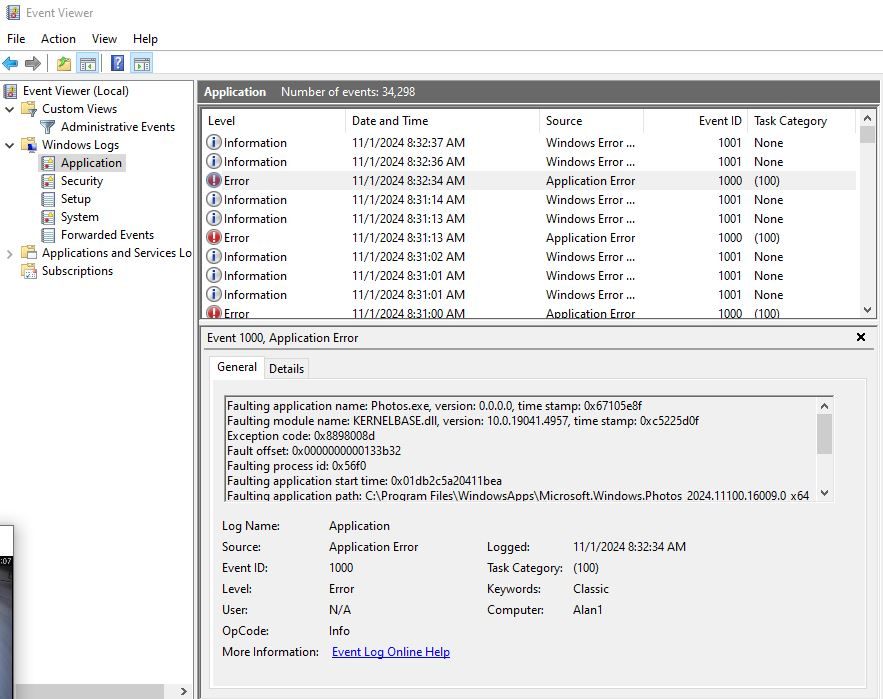Open the Action menu
Image resolution: width=883 pixels, height=699 pixels.
(x=58, y=39)
